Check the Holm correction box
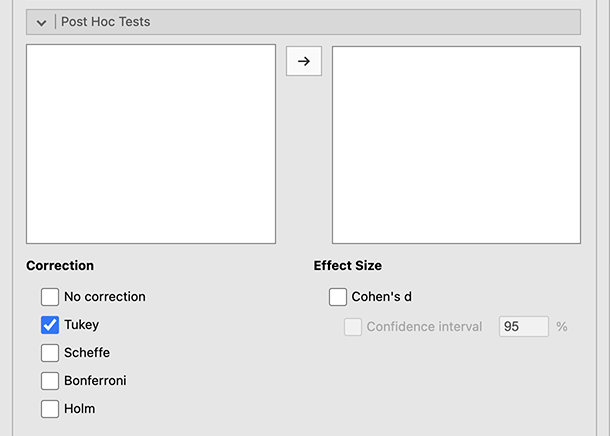610x436 pixels. click(50, 409)
